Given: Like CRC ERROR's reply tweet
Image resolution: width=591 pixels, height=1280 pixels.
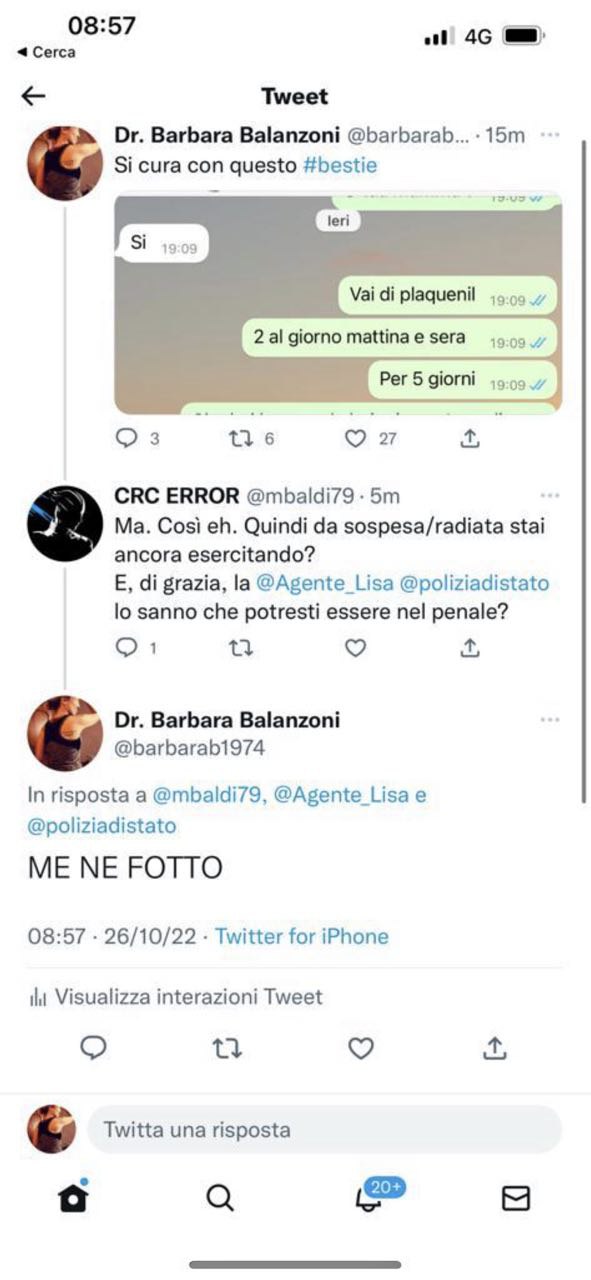Looking at the screenshot, I should click(x=355, y=648).
